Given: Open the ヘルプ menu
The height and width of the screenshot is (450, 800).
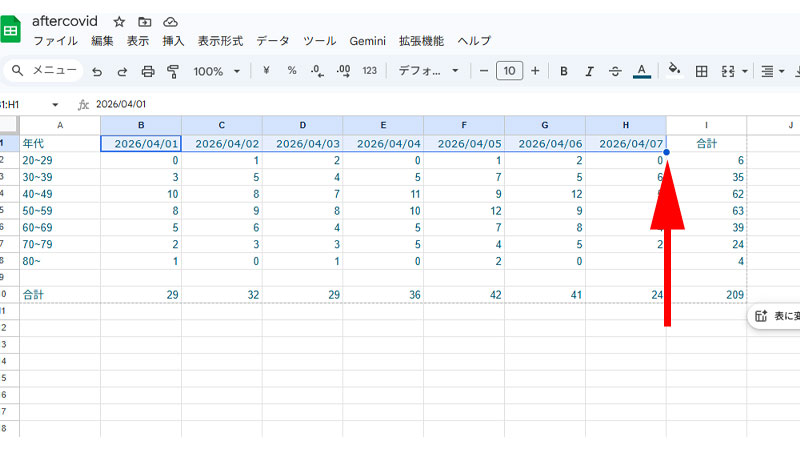Looking at the screenshot, I should click(x=474, y=41).
